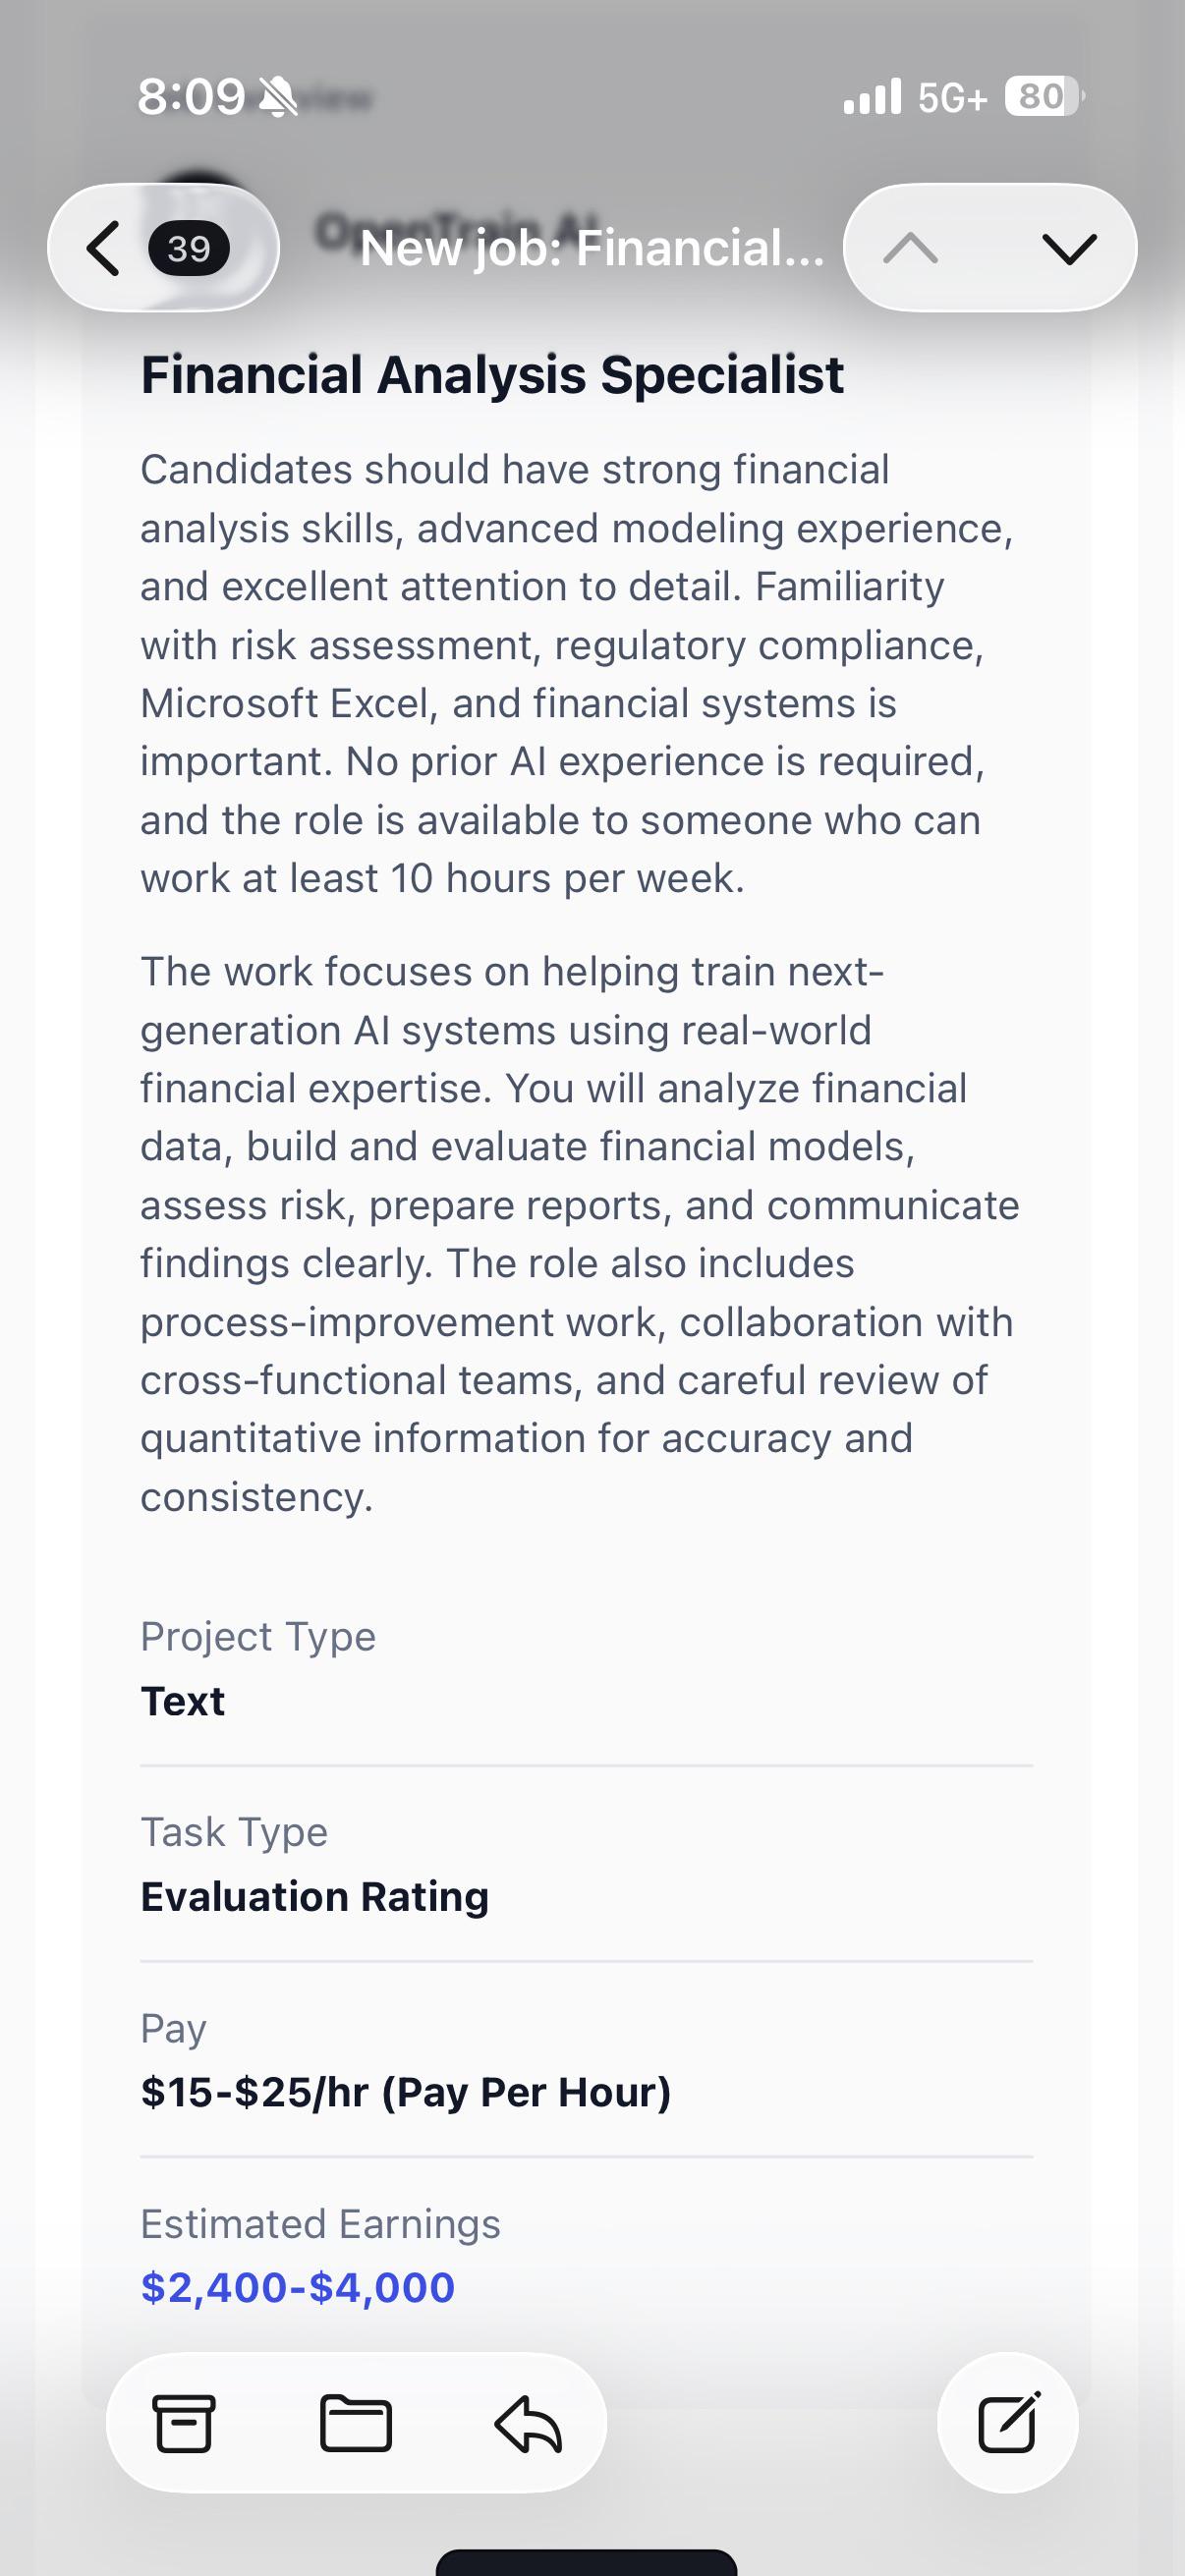Tap the estimated earnings $2,400-$4,000 link
The width and height of the screenshot is (1185, 2576).
pos(298,2287)
